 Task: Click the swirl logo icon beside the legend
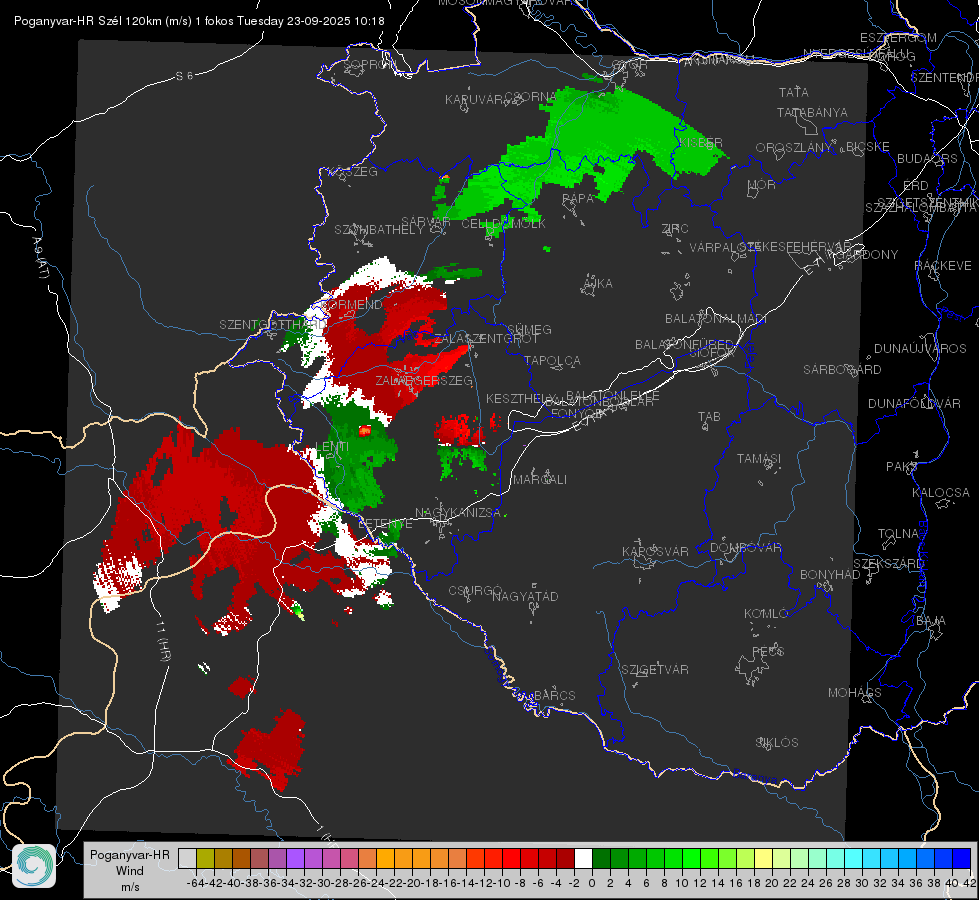(34, 866)
